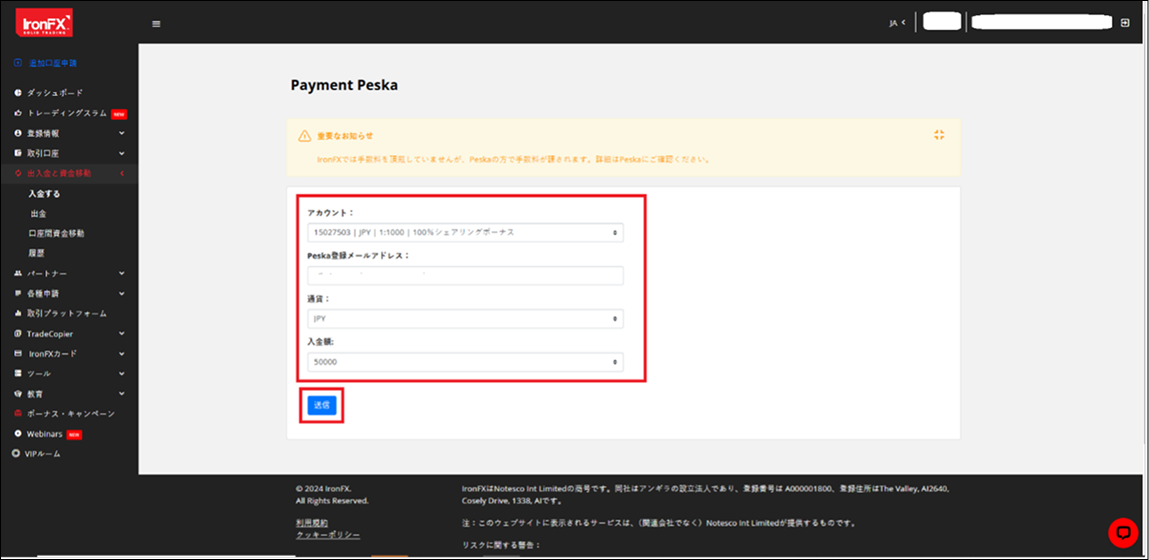Select 口座間資金移動 in the sidebar
Screen dimensions: 1149x560
click(x=56, y=233)
